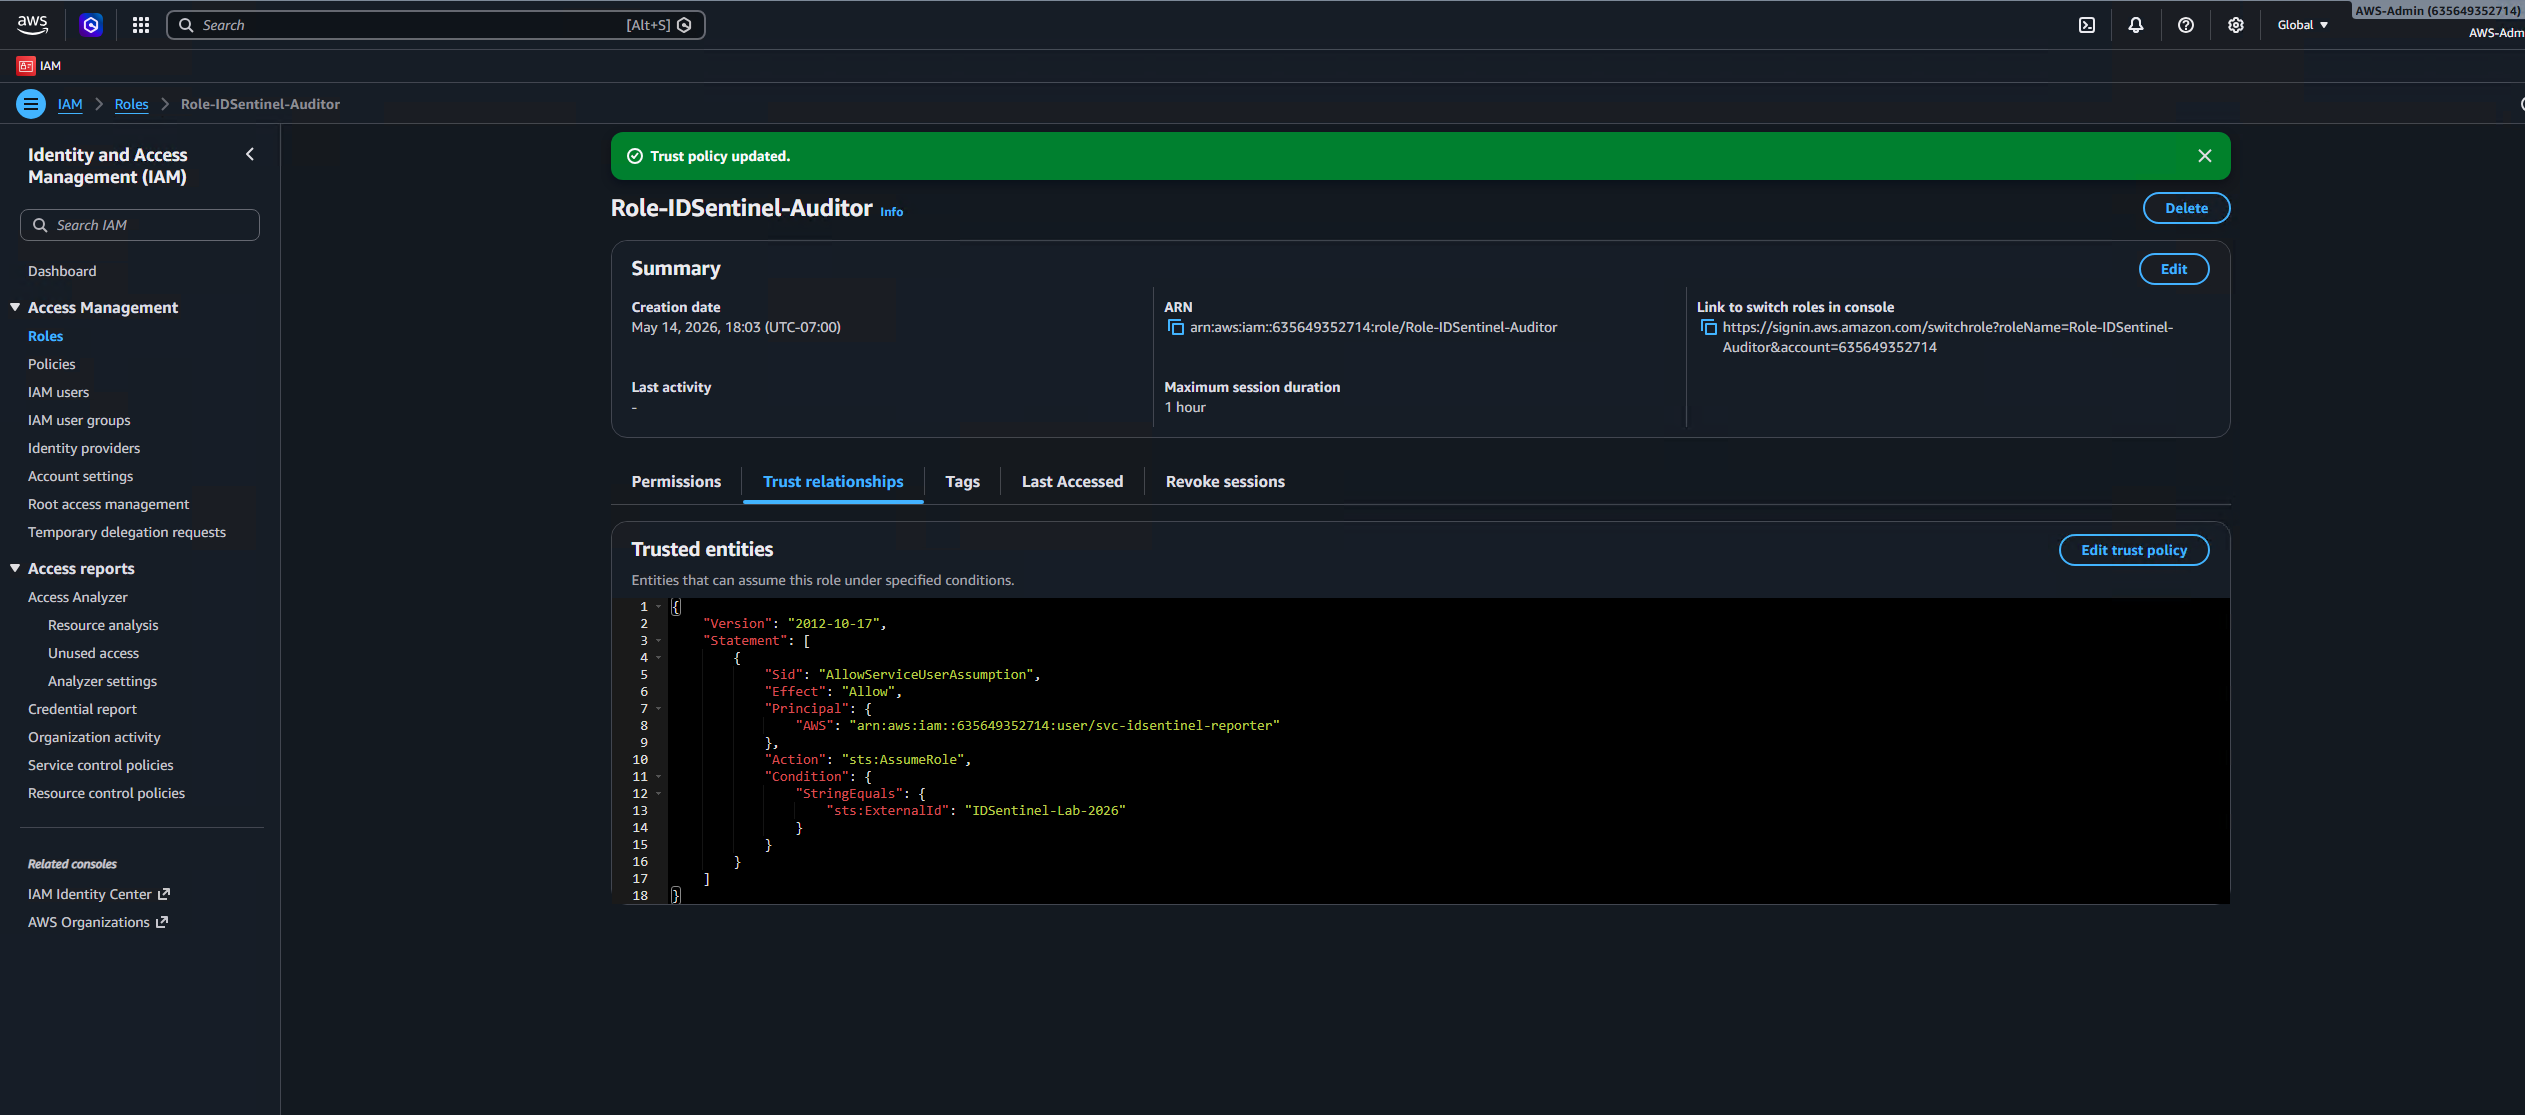Open Root access management page
Screen dimensions: 2525x1115
(x=108, y=504)
